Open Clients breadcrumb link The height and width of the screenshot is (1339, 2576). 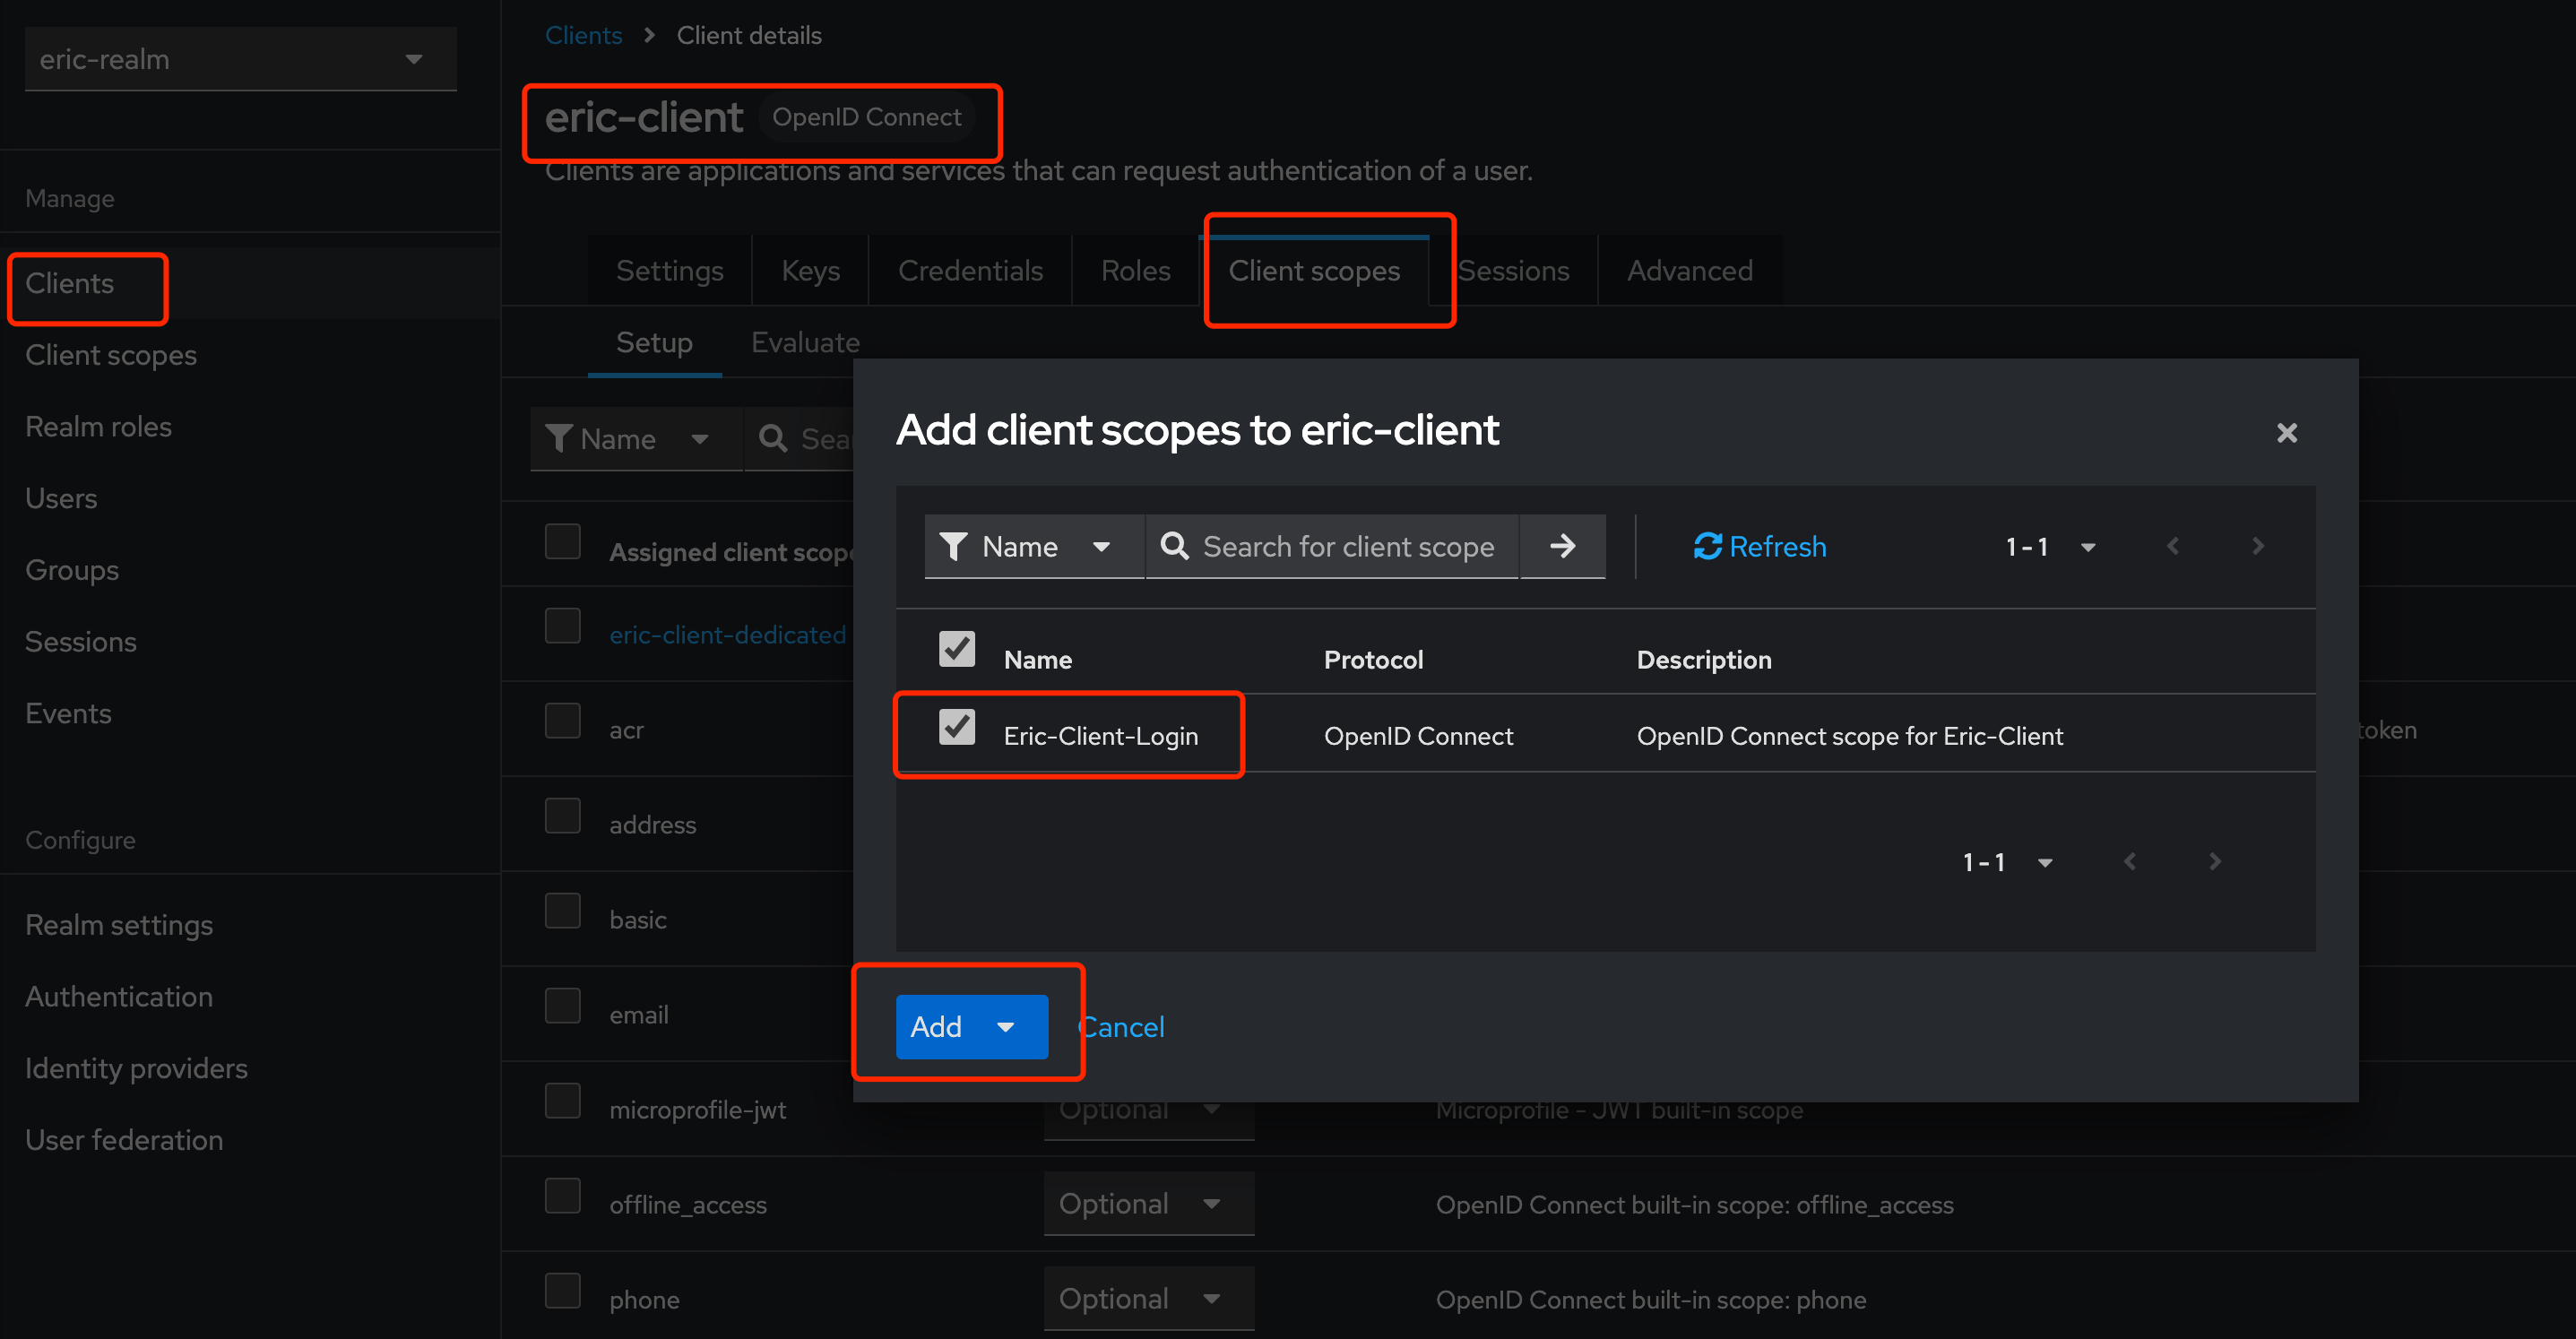[583, 35]
